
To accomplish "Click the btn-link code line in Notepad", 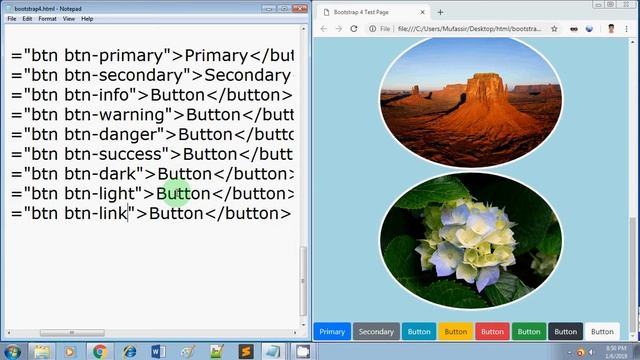I will [151, 213].
